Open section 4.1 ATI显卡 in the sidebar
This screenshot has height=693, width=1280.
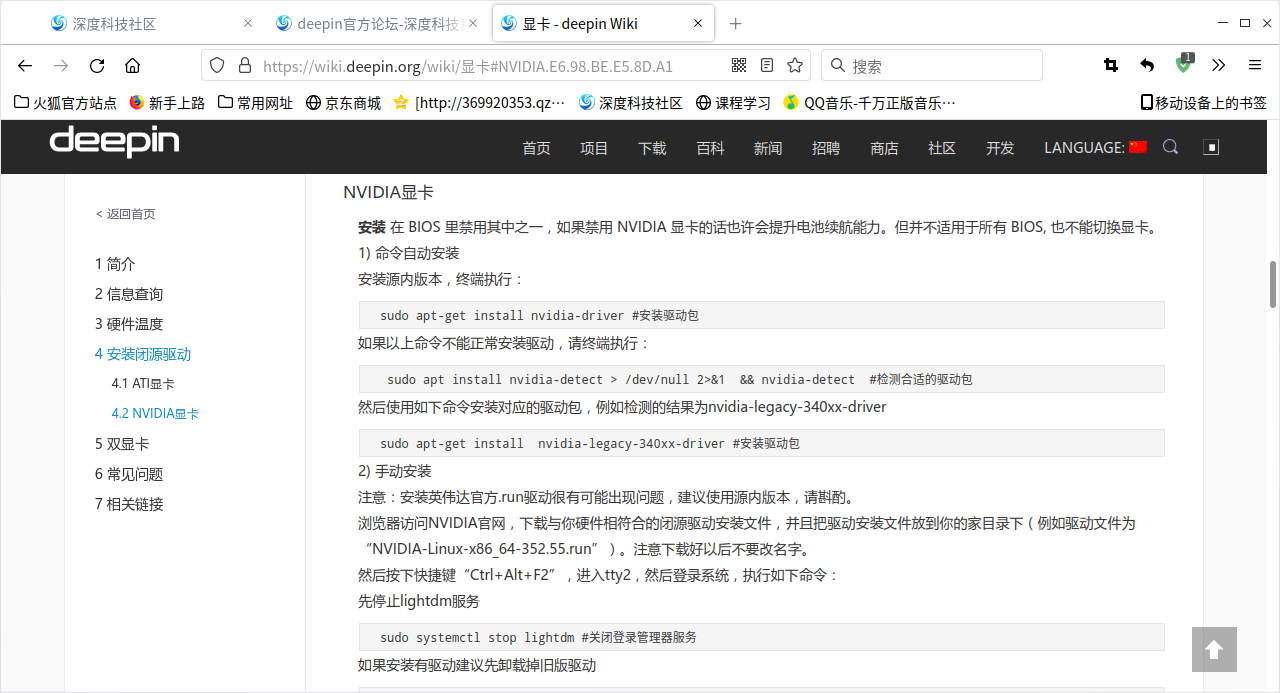[143, 383]
